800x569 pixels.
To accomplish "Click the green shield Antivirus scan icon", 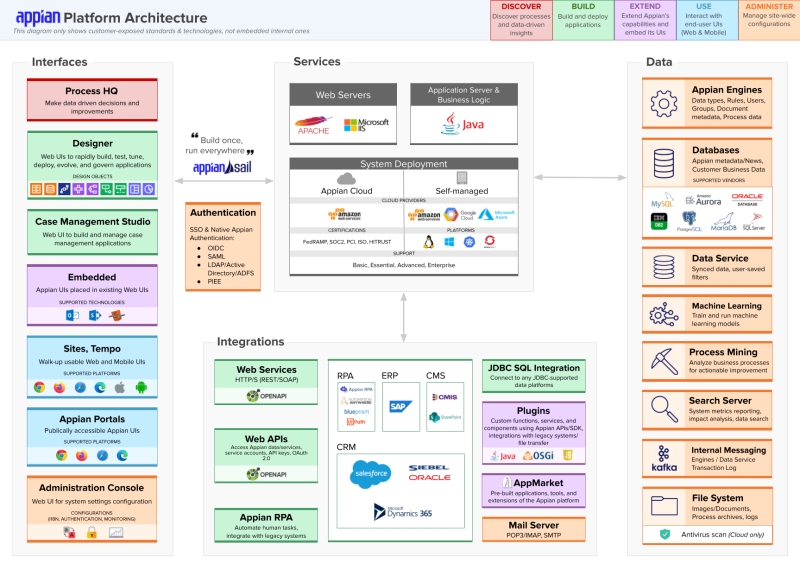I will point(665,534).
